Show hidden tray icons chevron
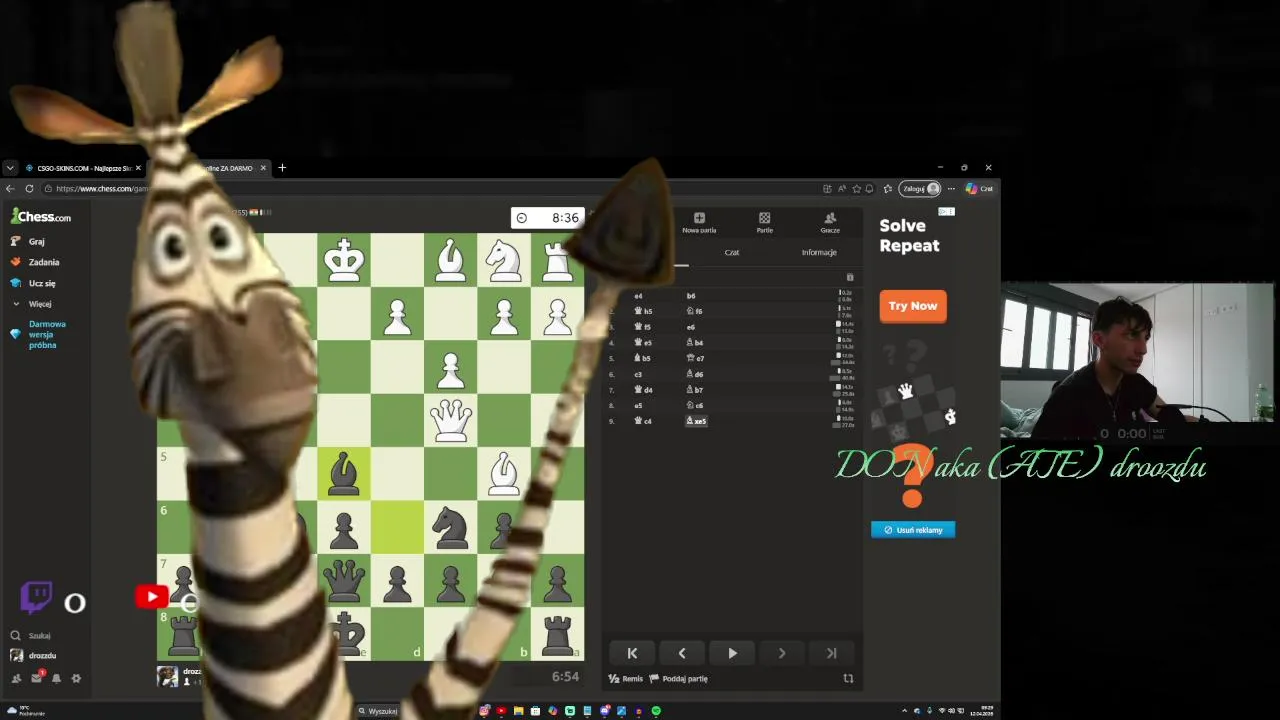This screenshot has width=1280, height=720. (906, 711)
